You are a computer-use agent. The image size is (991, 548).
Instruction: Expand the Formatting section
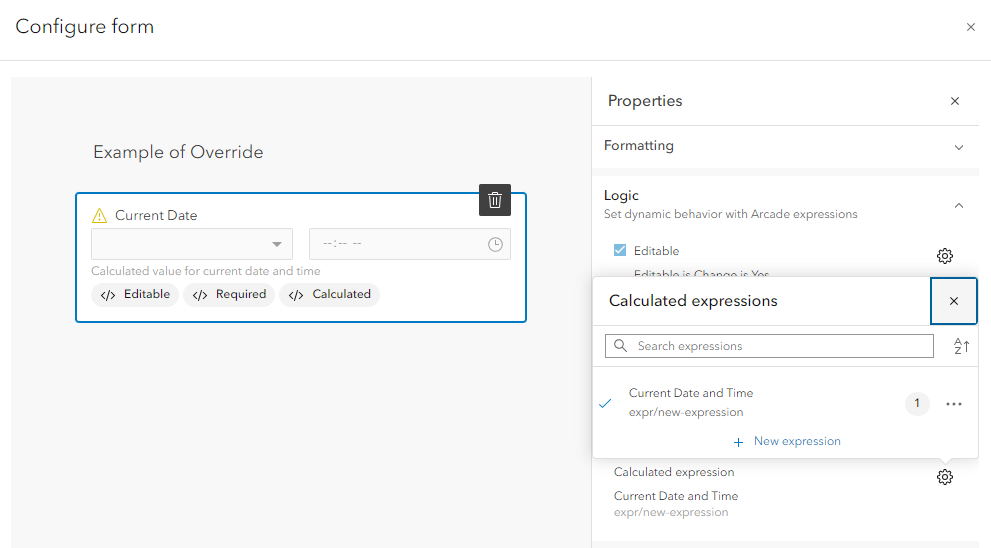click(958, 147)
